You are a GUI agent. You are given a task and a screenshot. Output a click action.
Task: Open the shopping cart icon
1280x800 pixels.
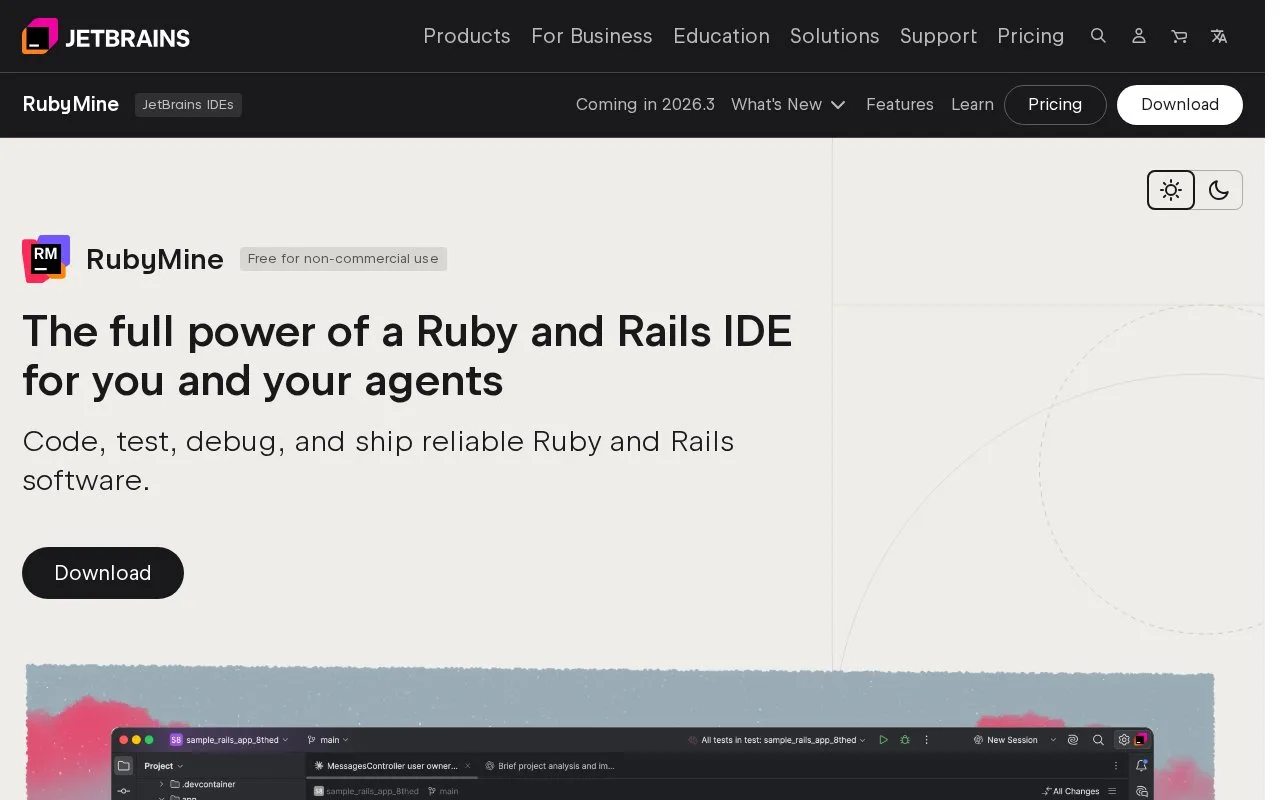coord(1179,36)
